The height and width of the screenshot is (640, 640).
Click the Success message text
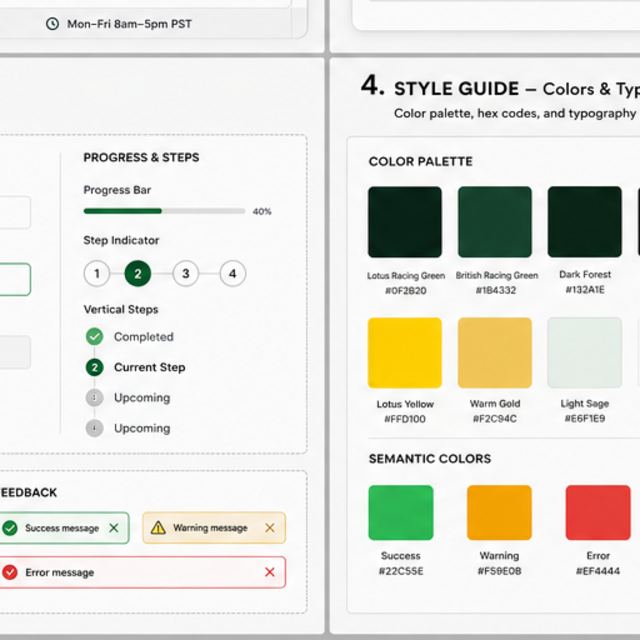[x=62, y=528]
